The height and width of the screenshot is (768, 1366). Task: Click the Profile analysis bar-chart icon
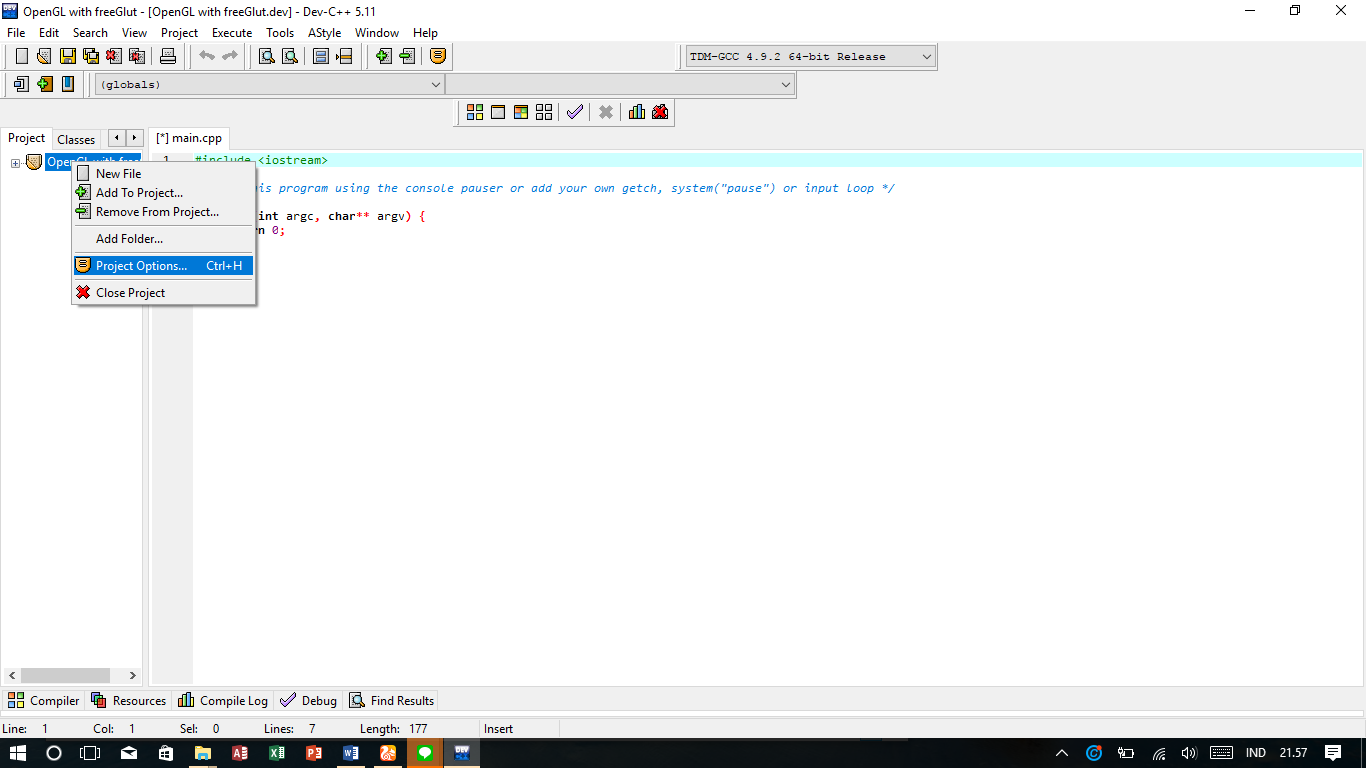click(x=637, y=112)
